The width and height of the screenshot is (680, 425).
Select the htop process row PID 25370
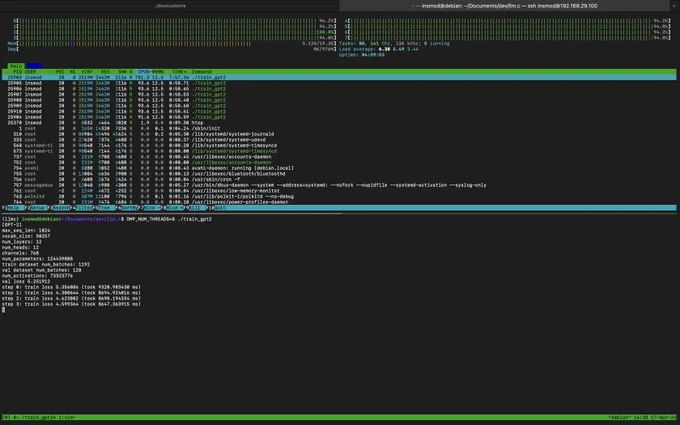339,123
